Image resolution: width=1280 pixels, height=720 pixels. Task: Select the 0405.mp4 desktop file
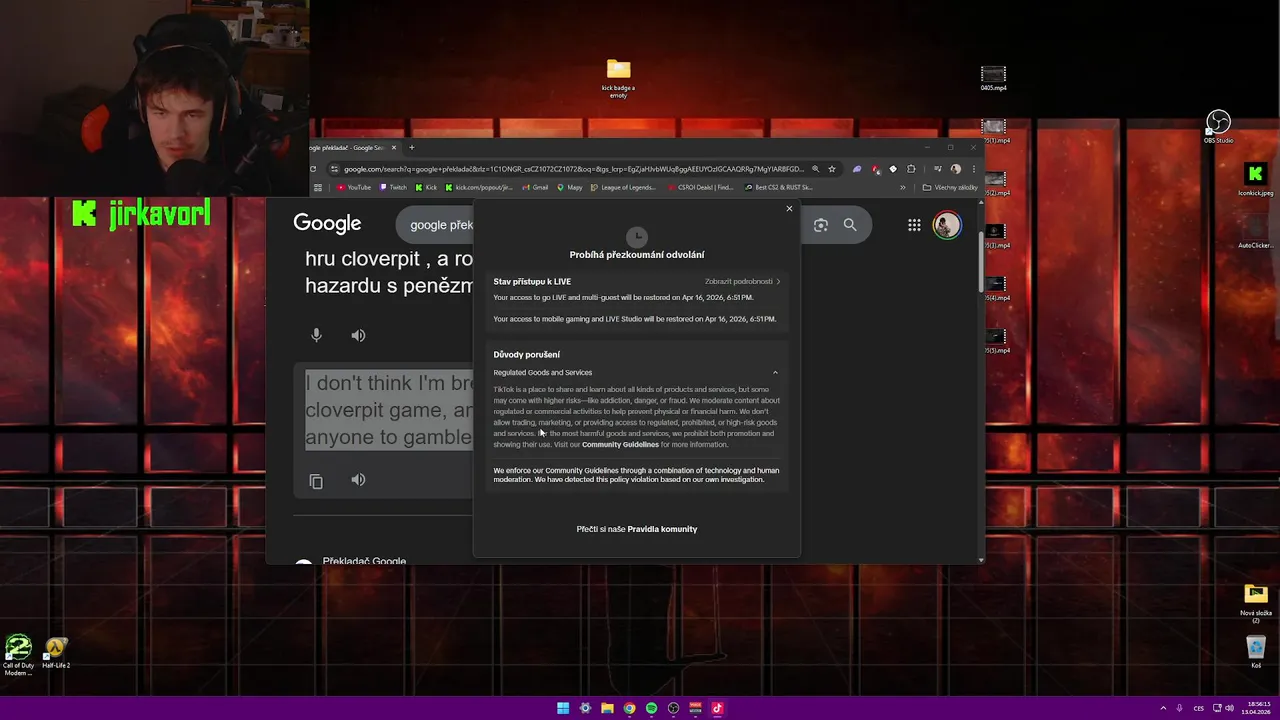pos(993,79)
